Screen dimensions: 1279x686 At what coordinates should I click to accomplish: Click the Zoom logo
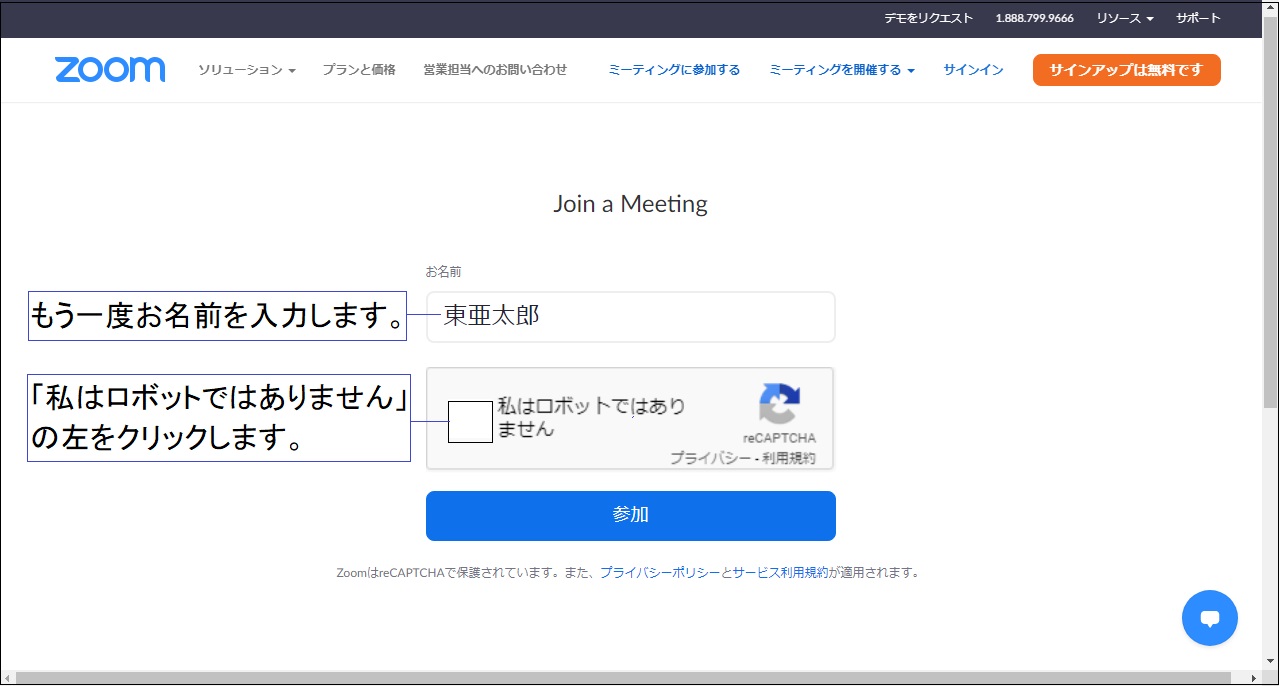[110, 70]
